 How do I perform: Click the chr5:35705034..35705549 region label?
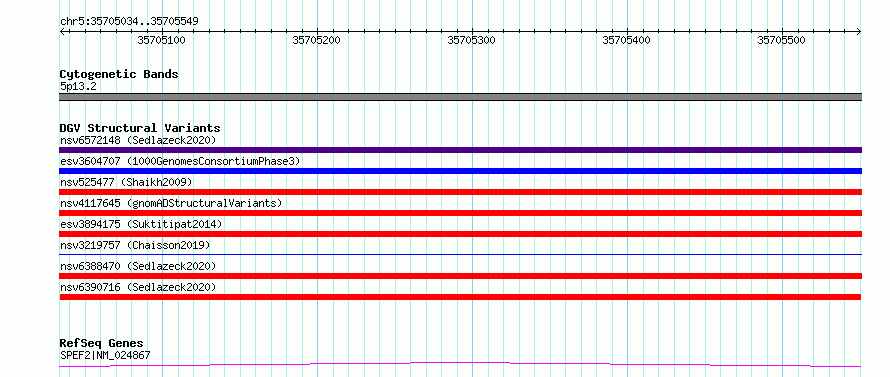coord(129,22)
